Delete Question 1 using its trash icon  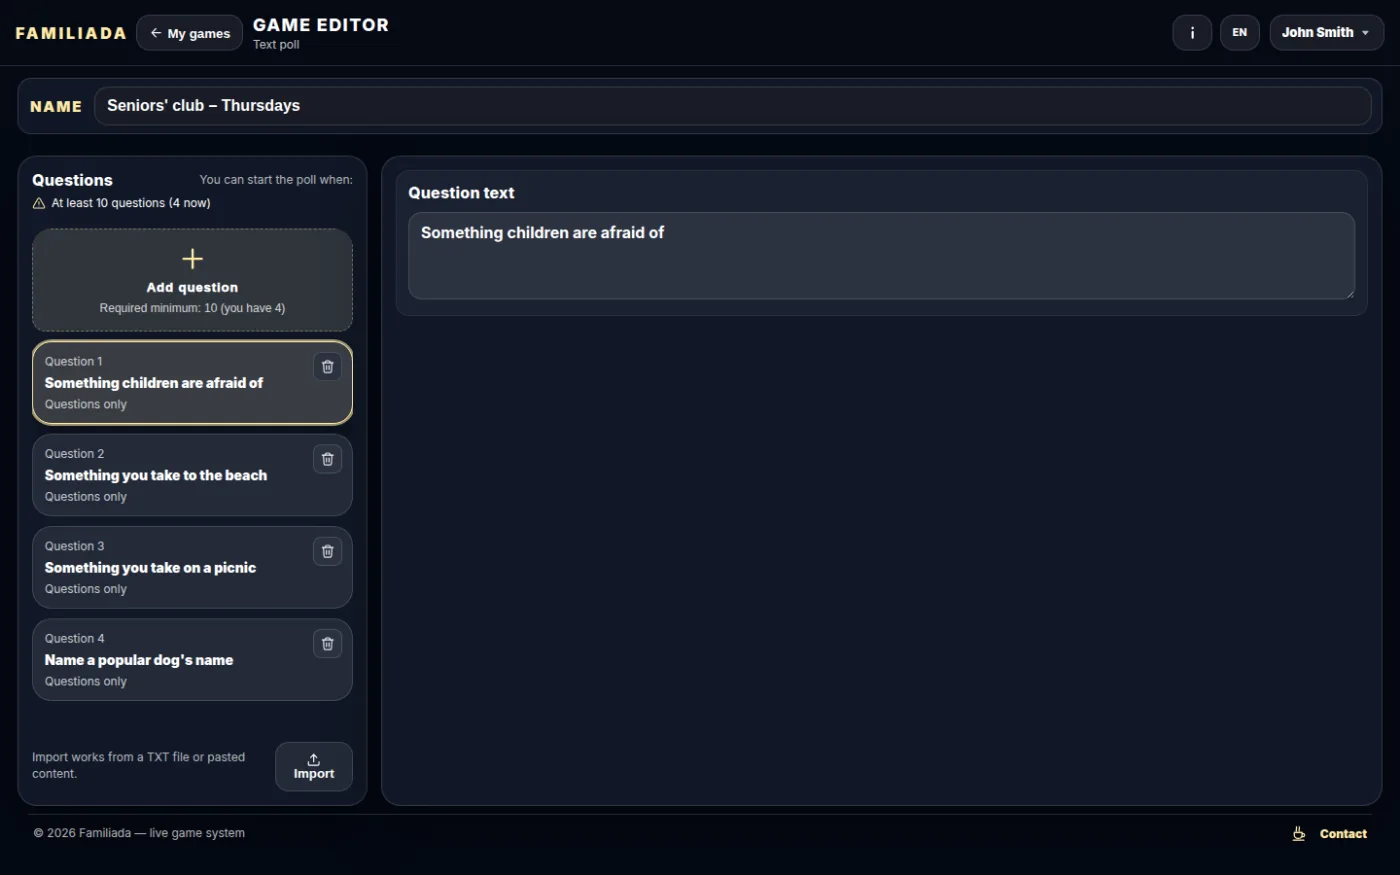pyautogui.click(x=327, y=367)
